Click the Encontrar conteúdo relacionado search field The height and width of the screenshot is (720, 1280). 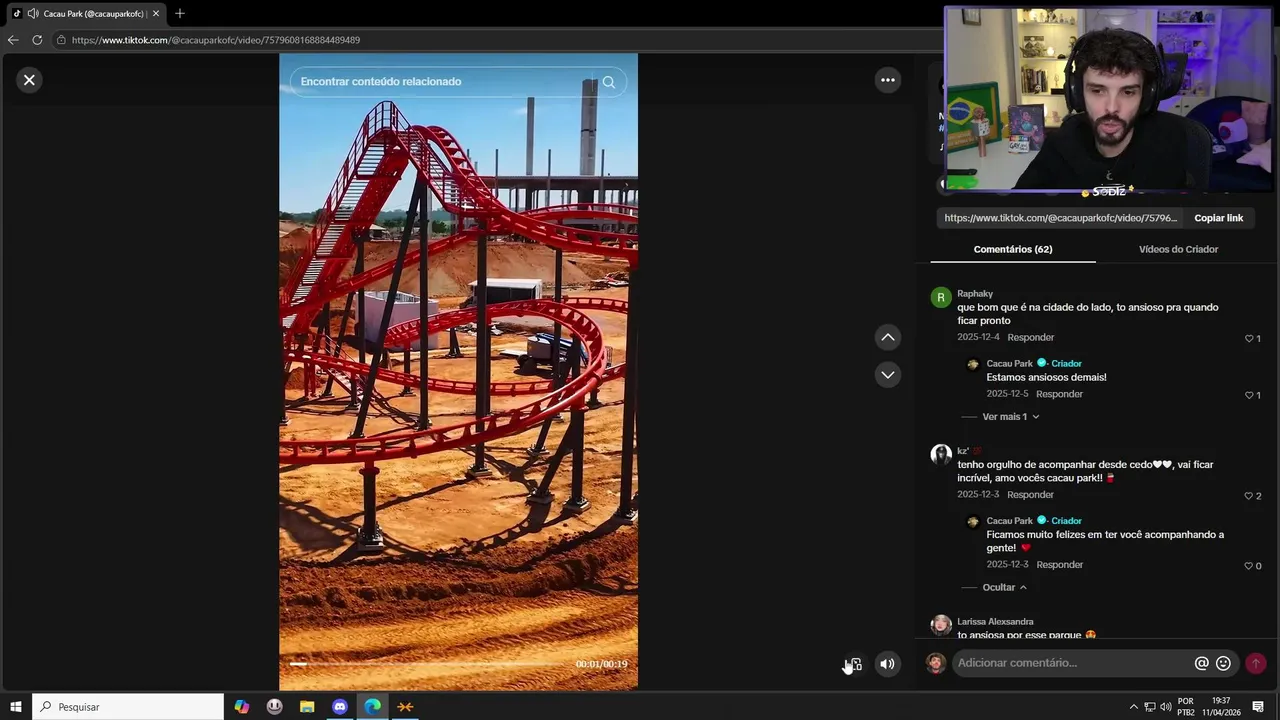pyautogui.click(x=458, y=82)
